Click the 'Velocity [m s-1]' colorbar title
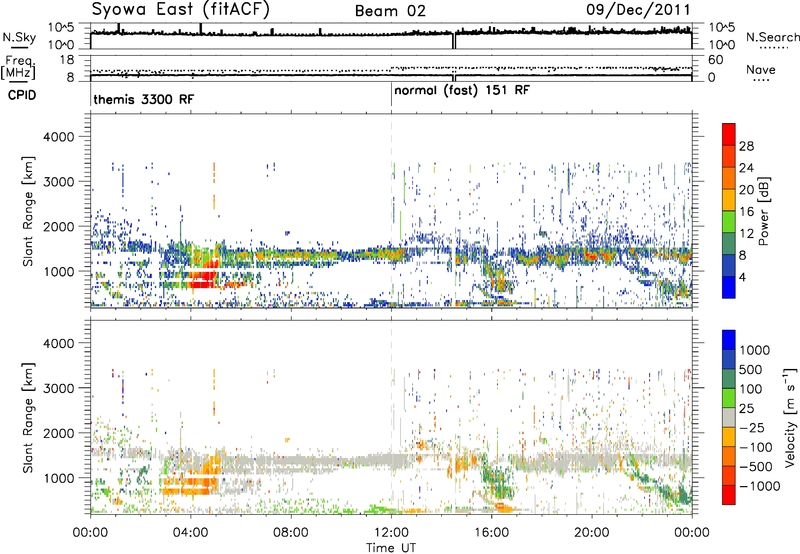800x554 pixels. point(790,417)
